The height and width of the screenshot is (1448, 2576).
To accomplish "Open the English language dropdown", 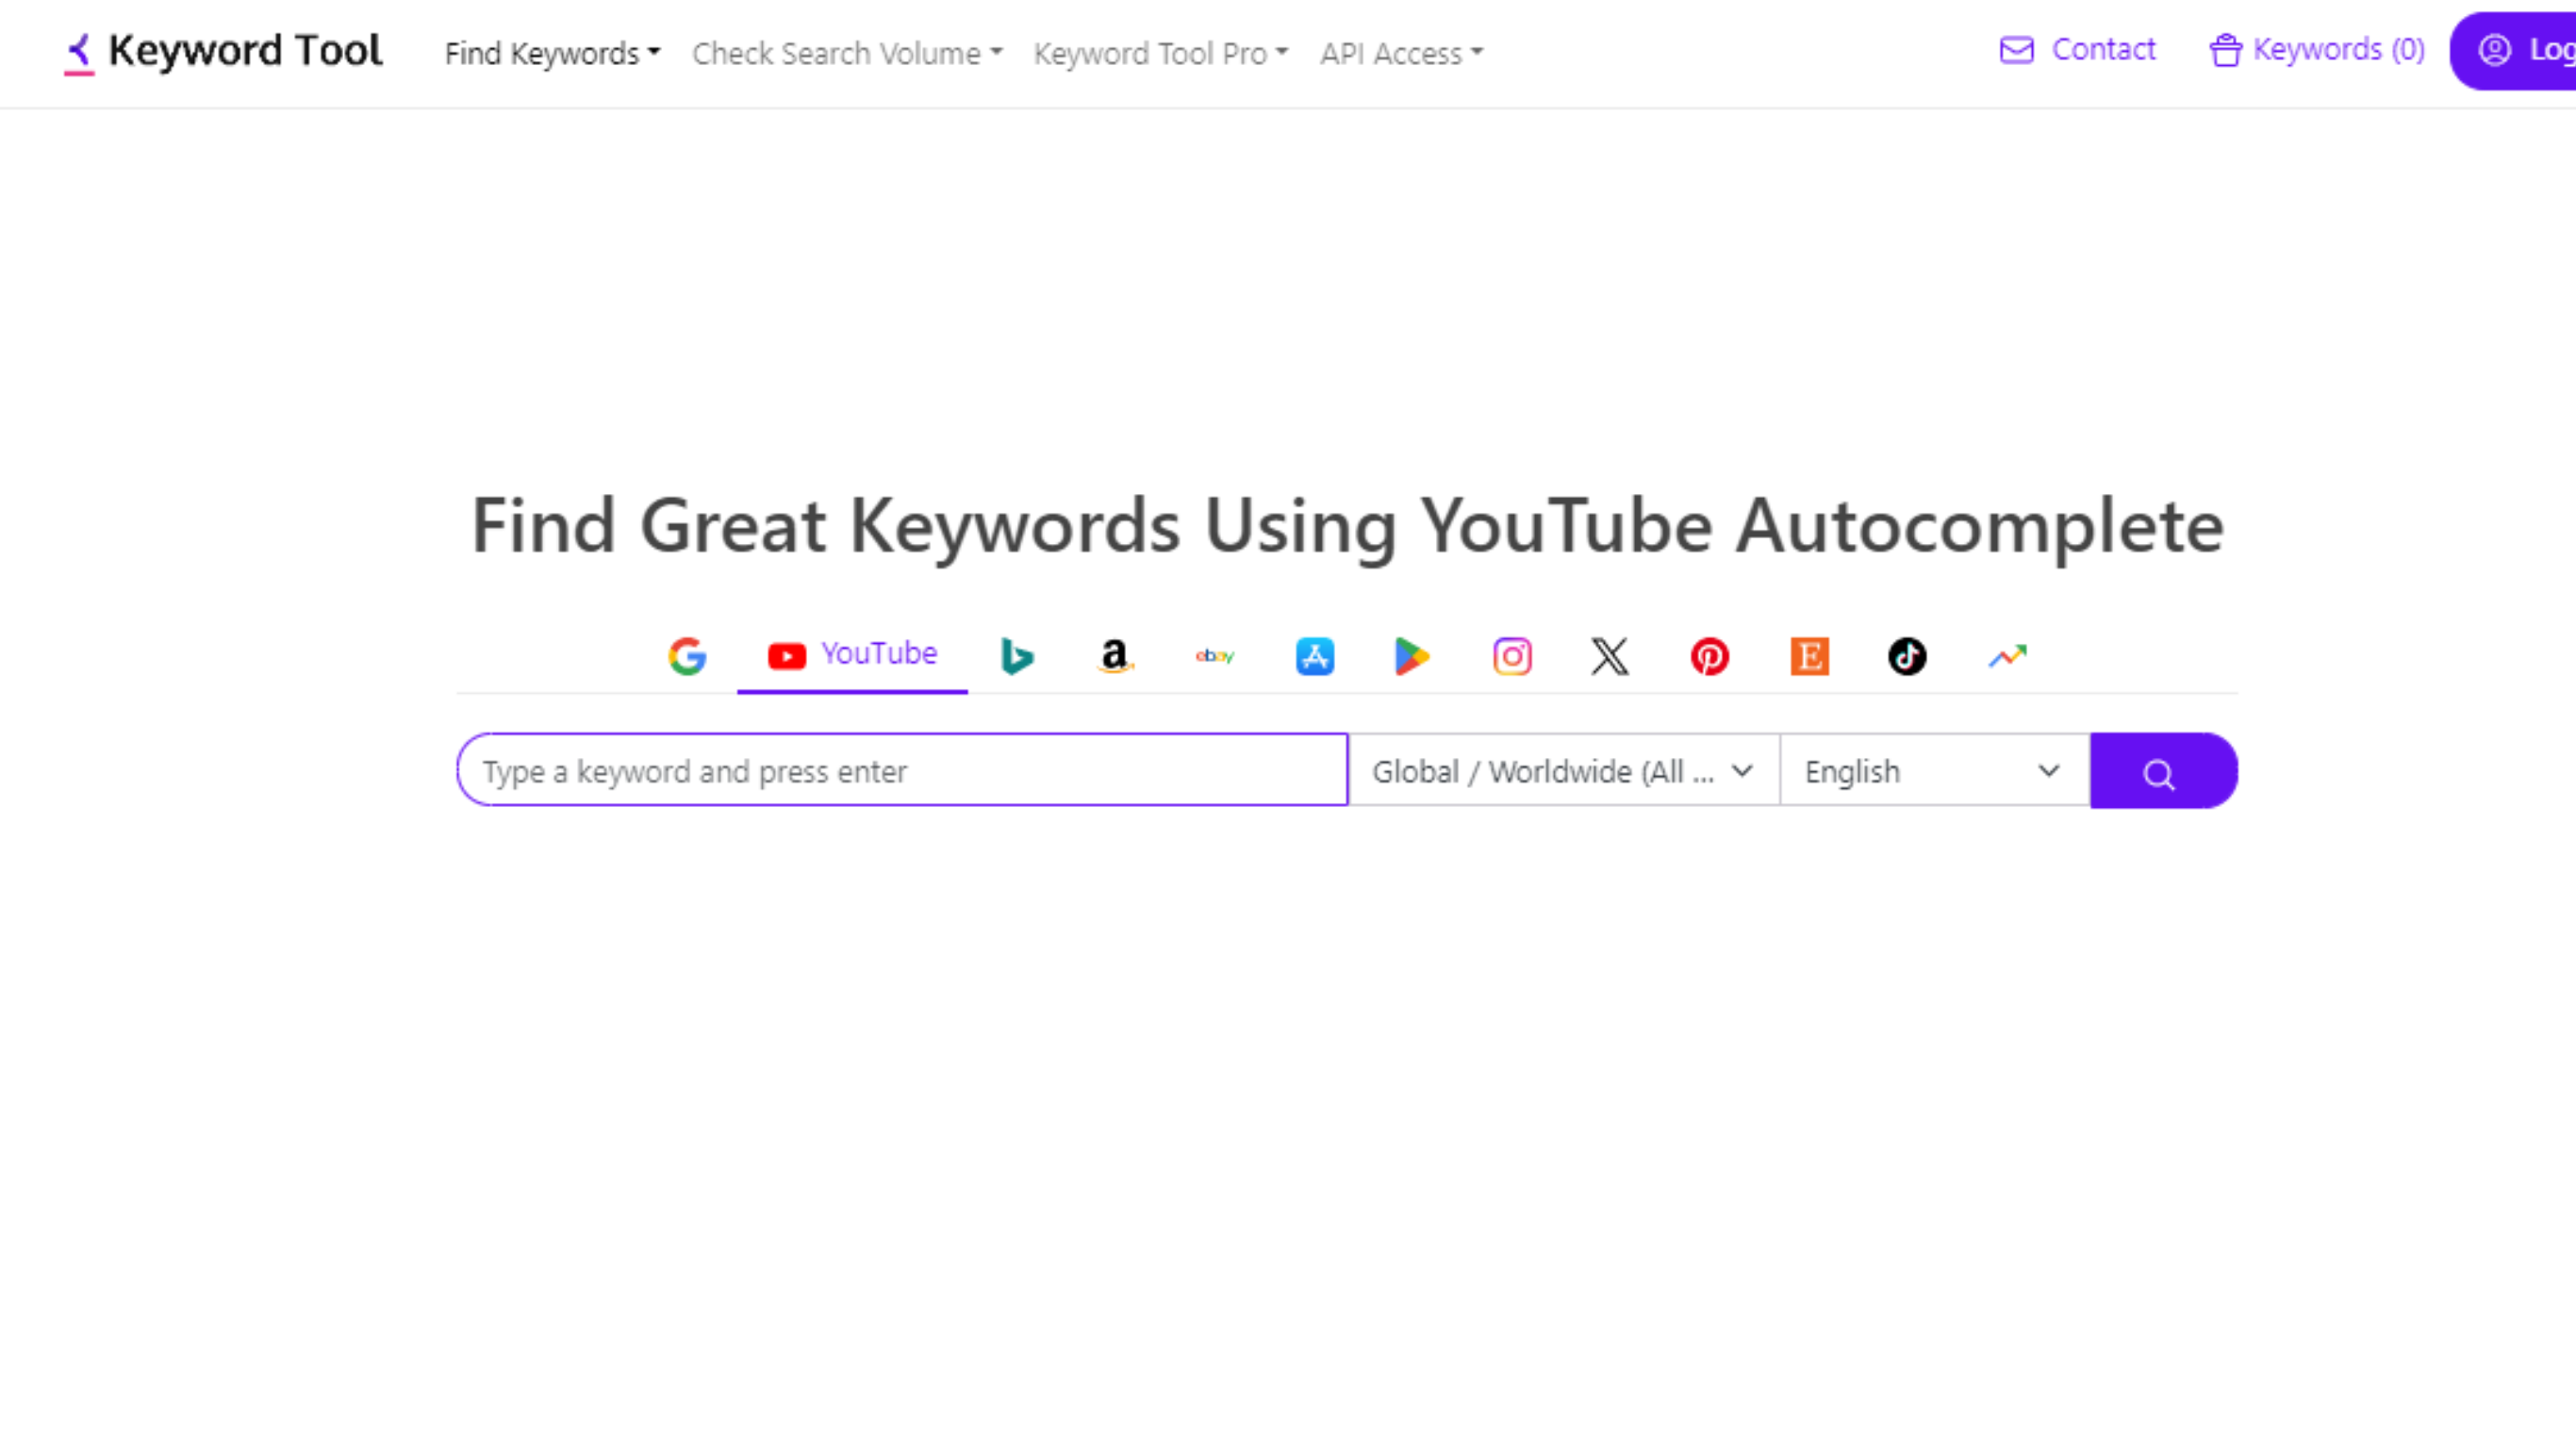I will pyautogui.click(x=1932, y=771).
